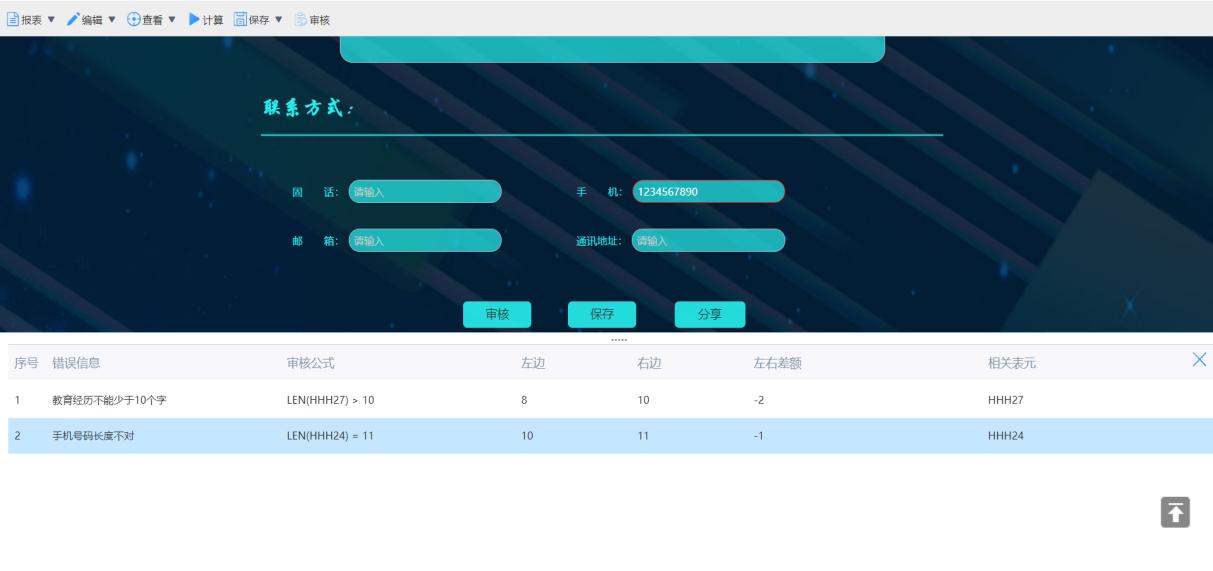
Task: Click the 邮箱 input field
Action: (425, 240)
